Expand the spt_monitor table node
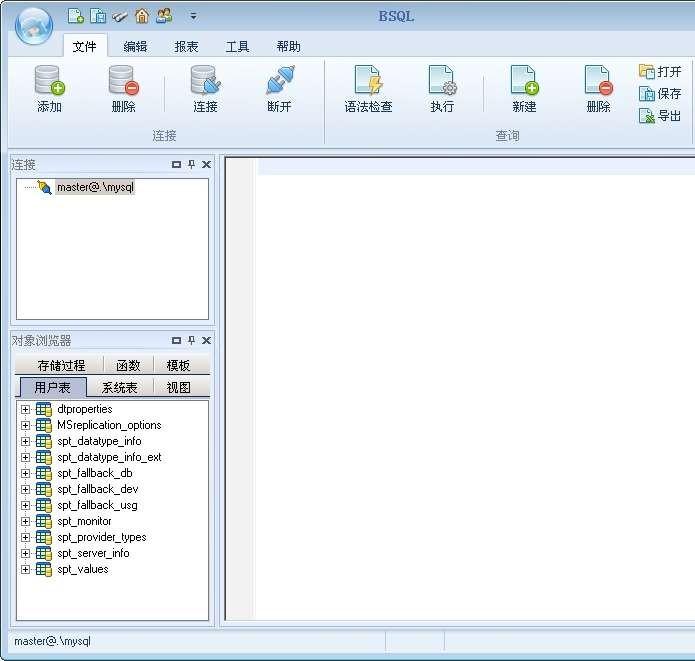This screenshot has width=695, height=661. pos(25,521)
